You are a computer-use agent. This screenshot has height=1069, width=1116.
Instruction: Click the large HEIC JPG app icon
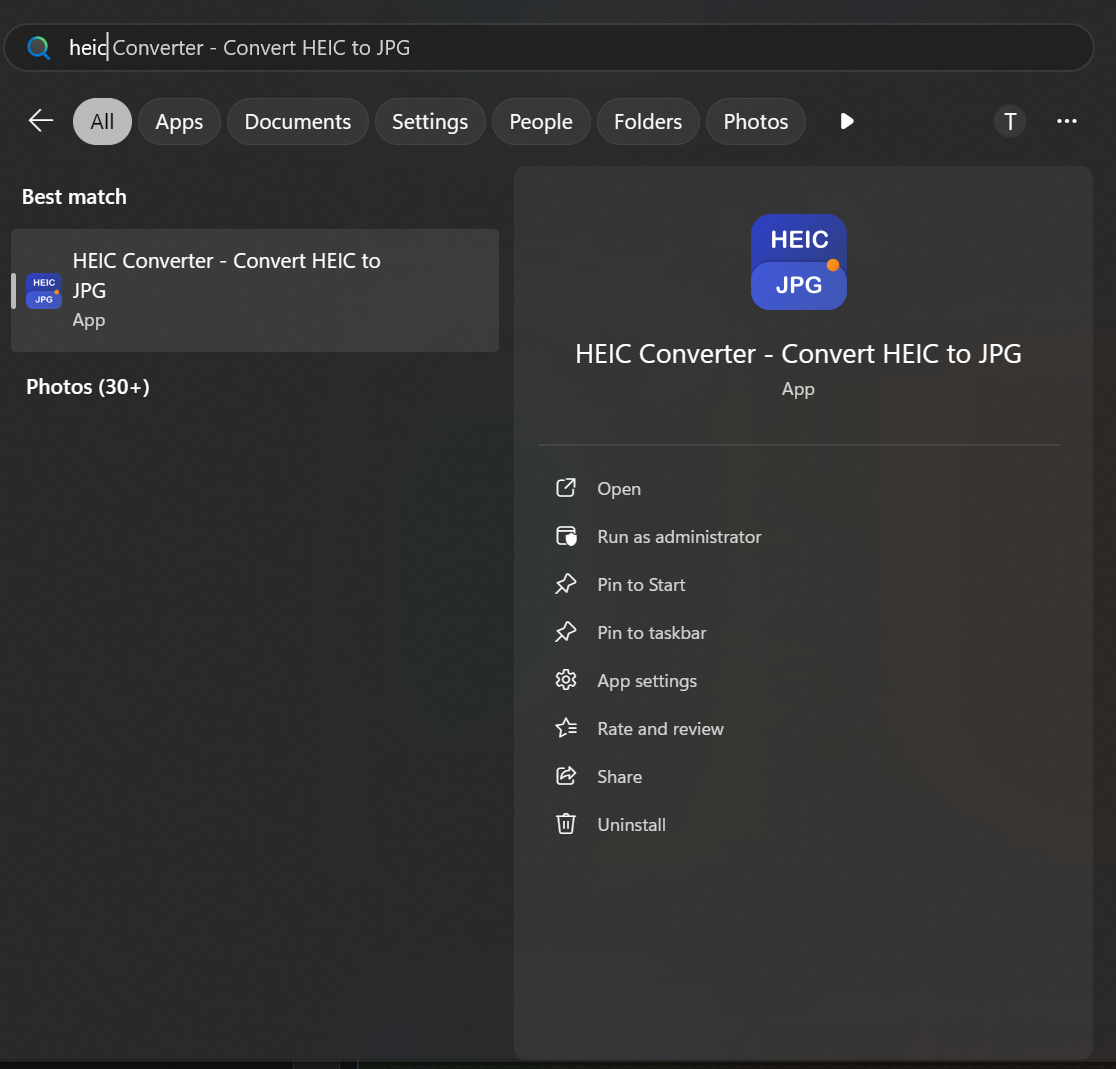pyautogui.click(x=798, y=262)
